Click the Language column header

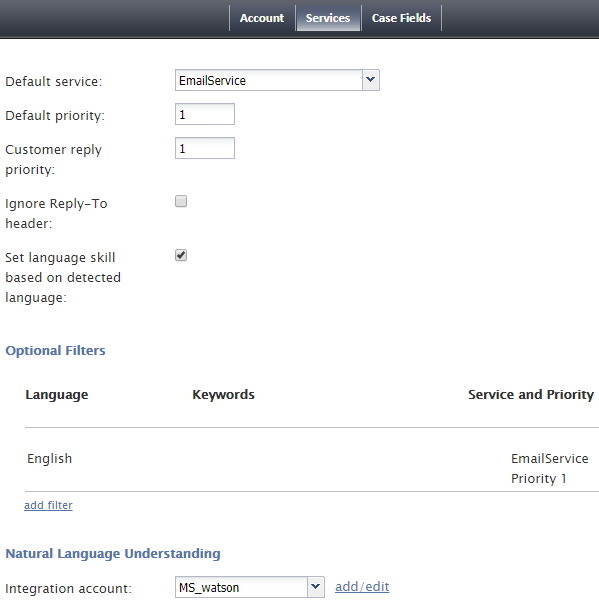tap(57, 395)
